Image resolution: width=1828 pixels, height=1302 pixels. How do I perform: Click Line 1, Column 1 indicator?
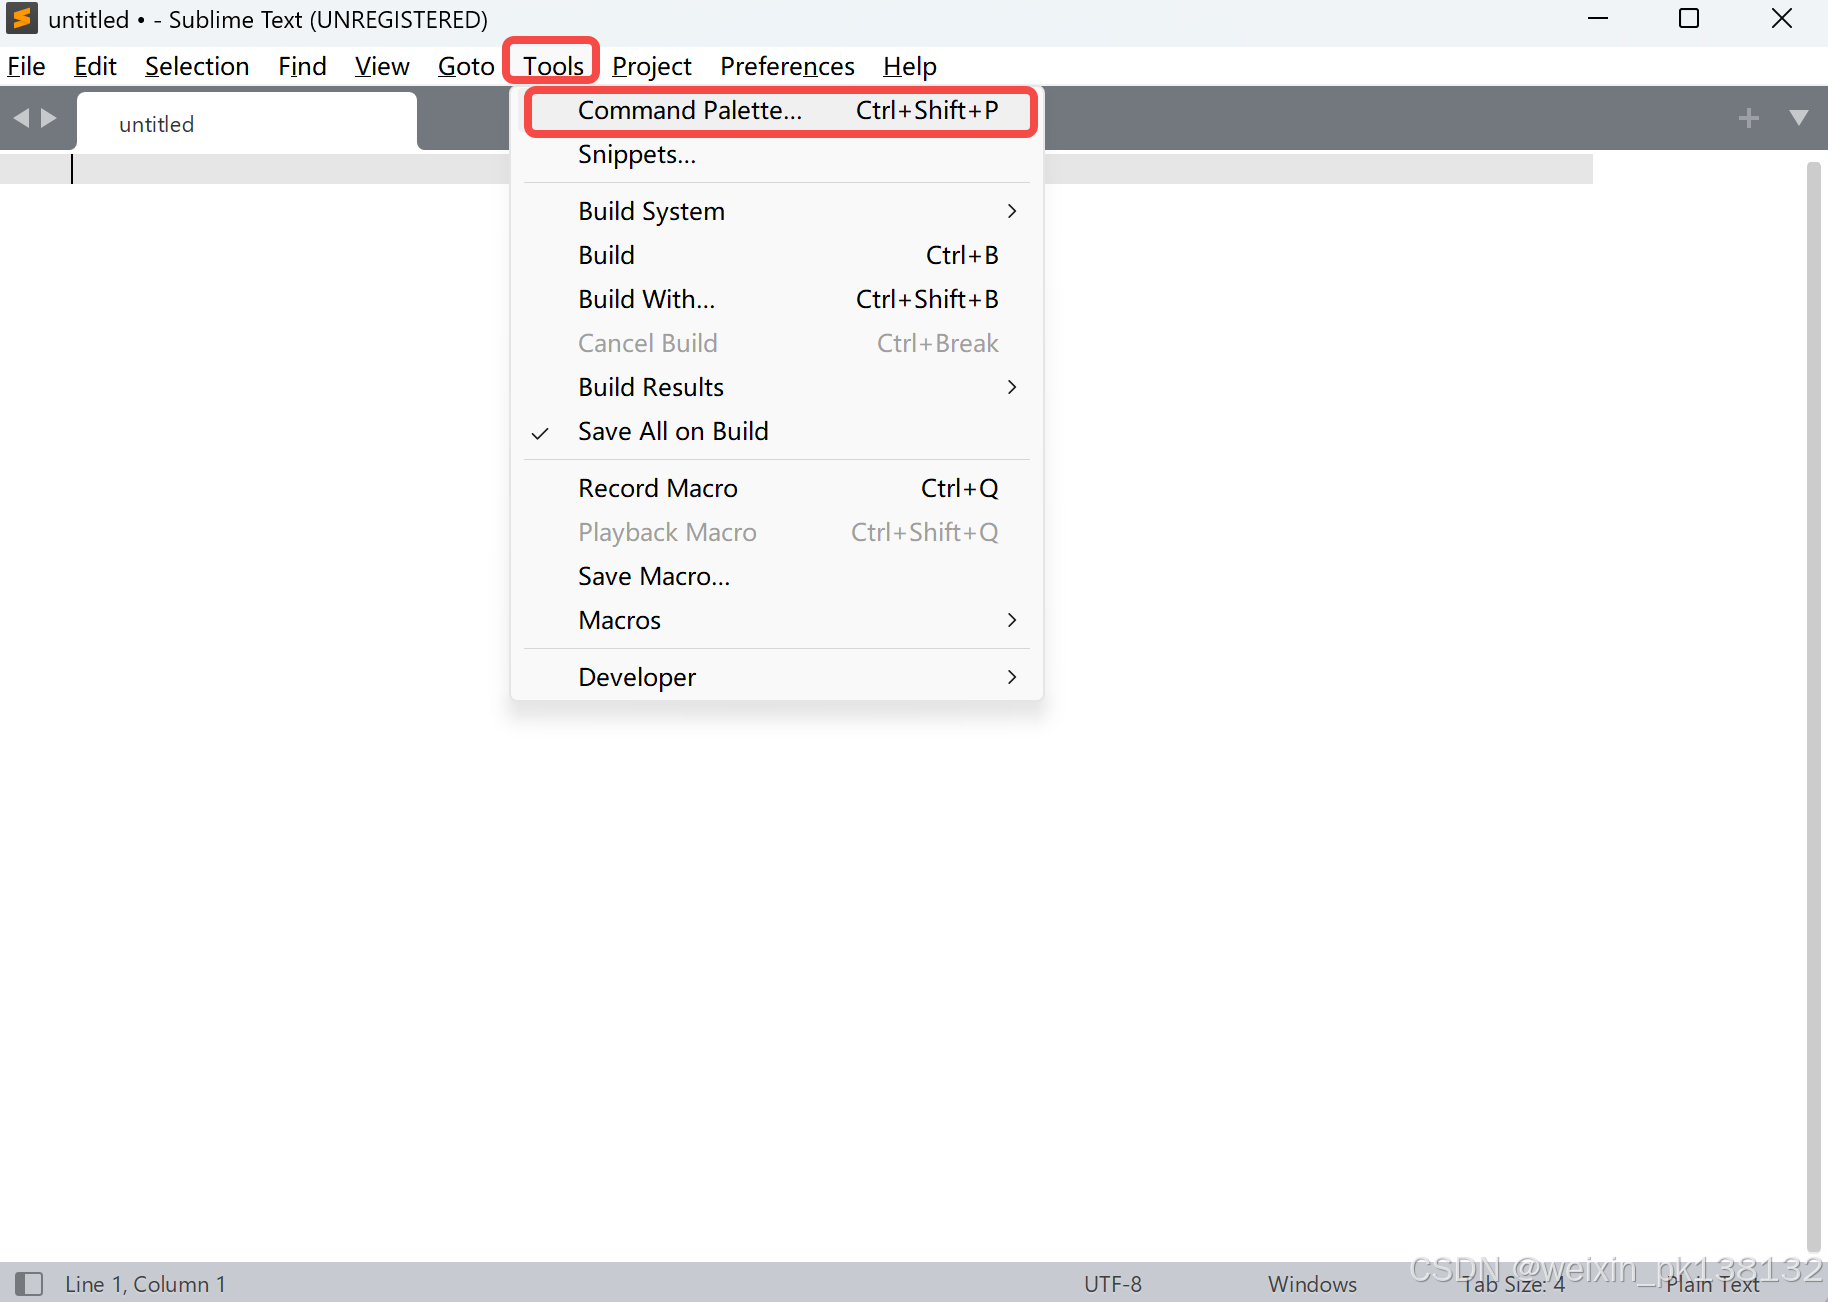click(144, 1283)
